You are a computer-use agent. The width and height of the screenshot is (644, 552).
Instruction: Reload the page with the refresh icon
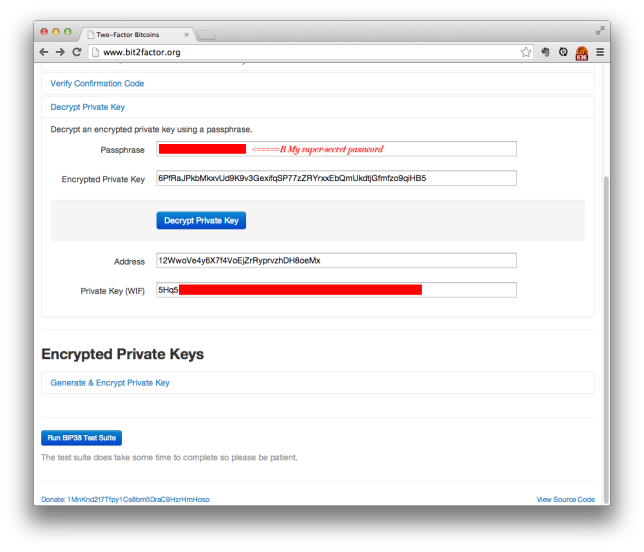click(77, 52)
